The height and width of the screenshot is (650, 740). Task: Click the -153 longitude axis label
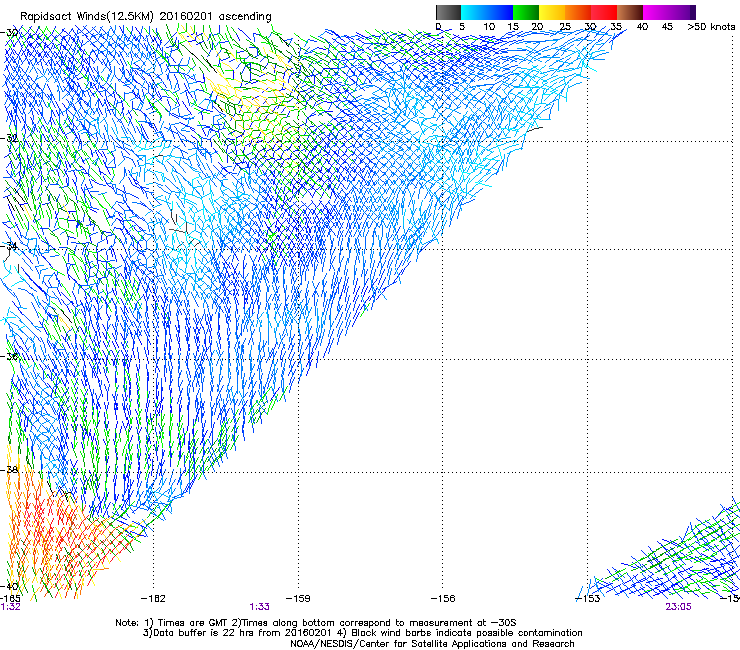(x=588, y=599)
